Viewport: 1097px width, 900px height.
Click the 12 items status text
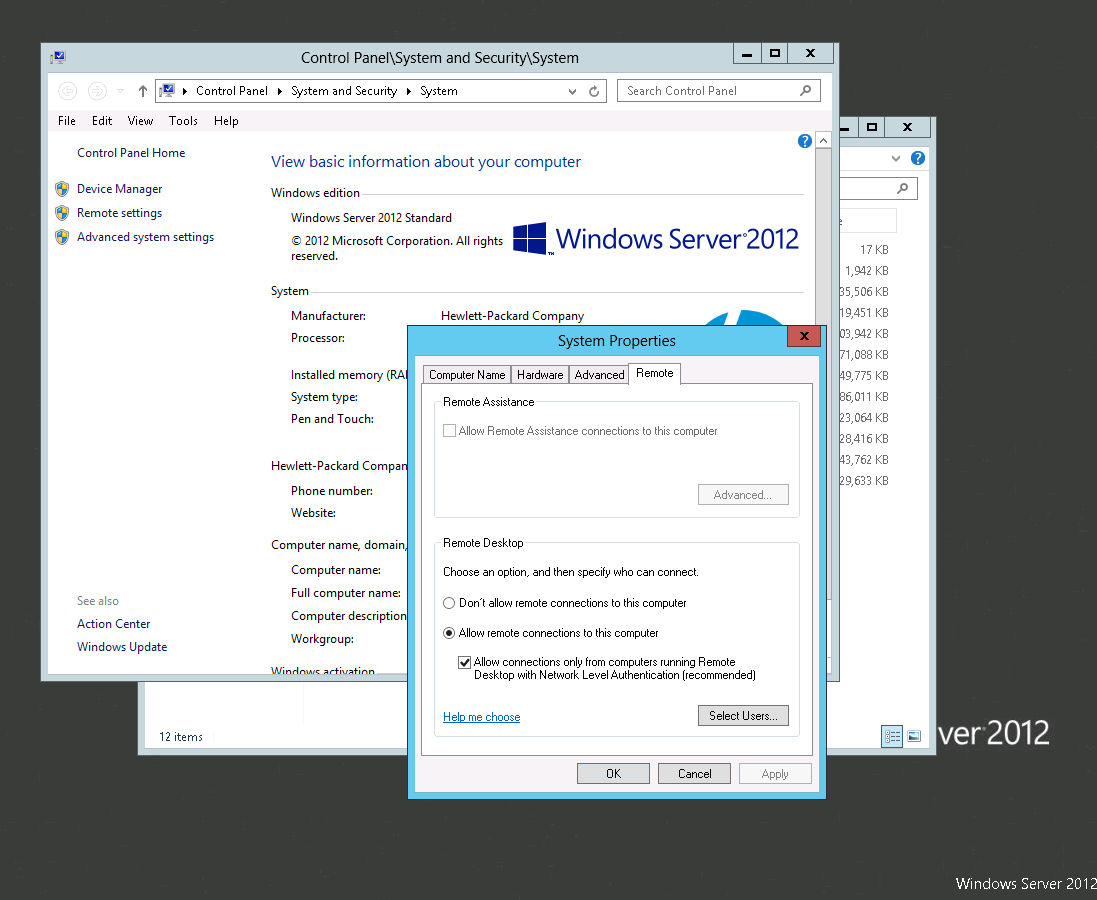click(x=181, y=737)
